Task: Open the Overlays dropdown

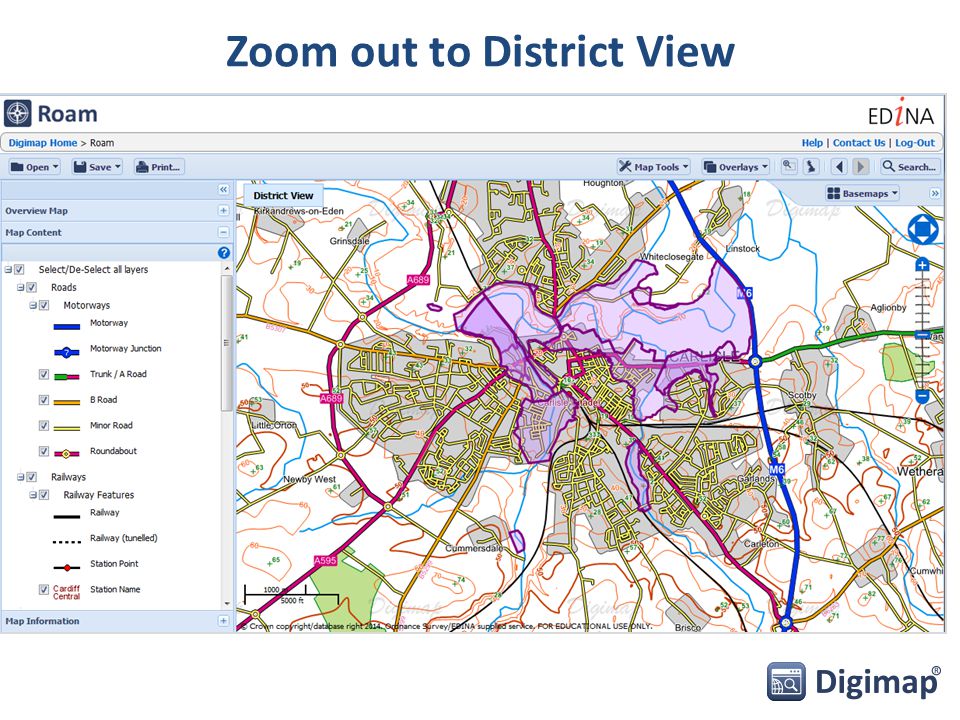Action: (x=735, y=167)
